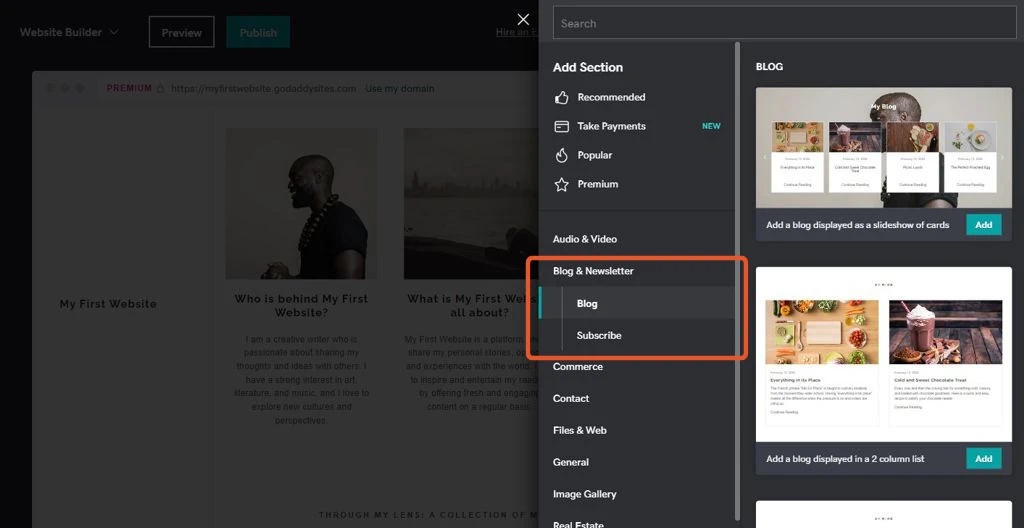Screen dimensions: 1024x528
Task: Click the 'I am a creative writer' paragraph
Action: pyautogui.click(x=301, y=380)
